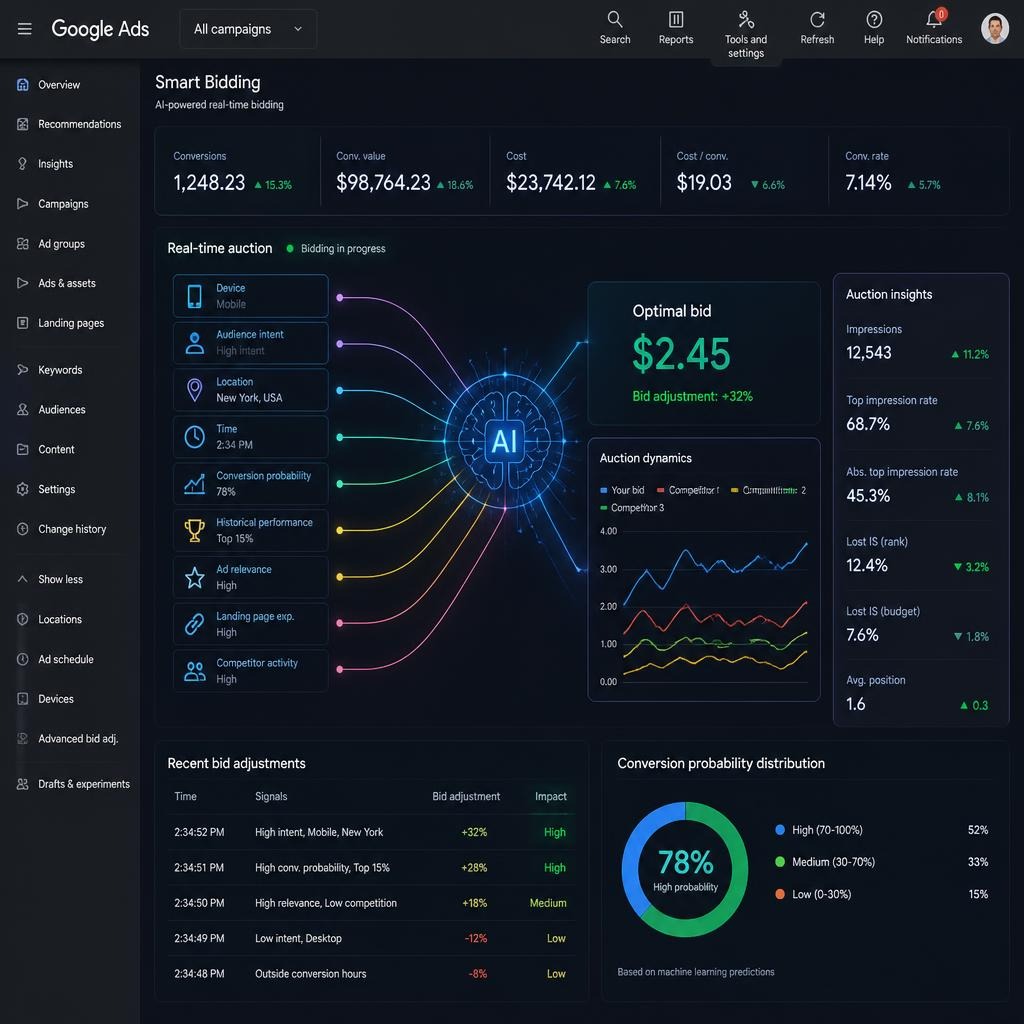The height and width of the screenshot is (1024, 1024).
Task: Click the Audiences sidebar icon
Action: click(22, 409)
